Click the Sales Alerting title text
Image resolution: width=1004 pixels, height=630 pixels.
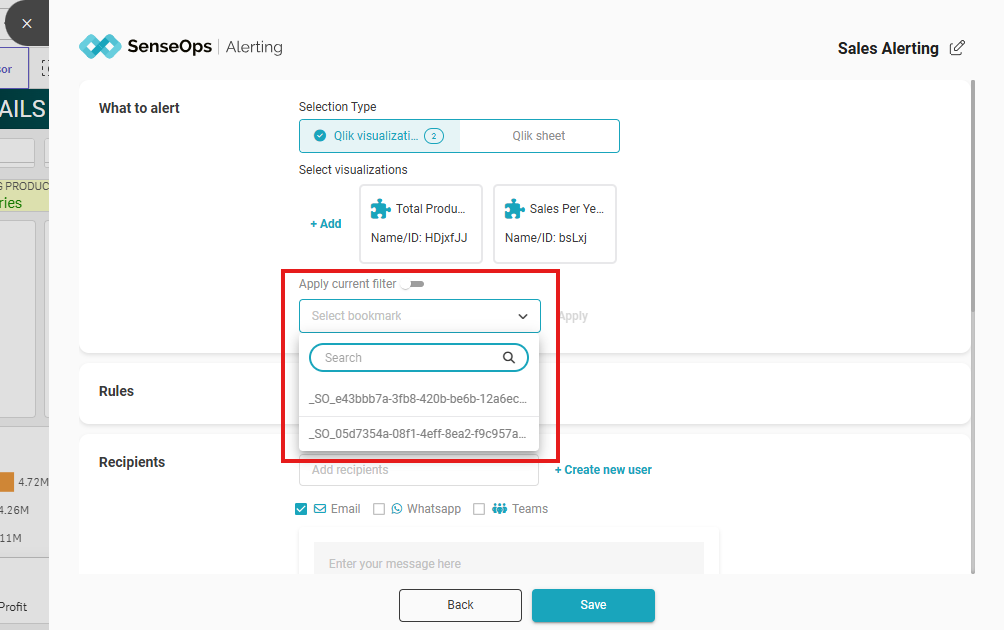tap(888, 48)
